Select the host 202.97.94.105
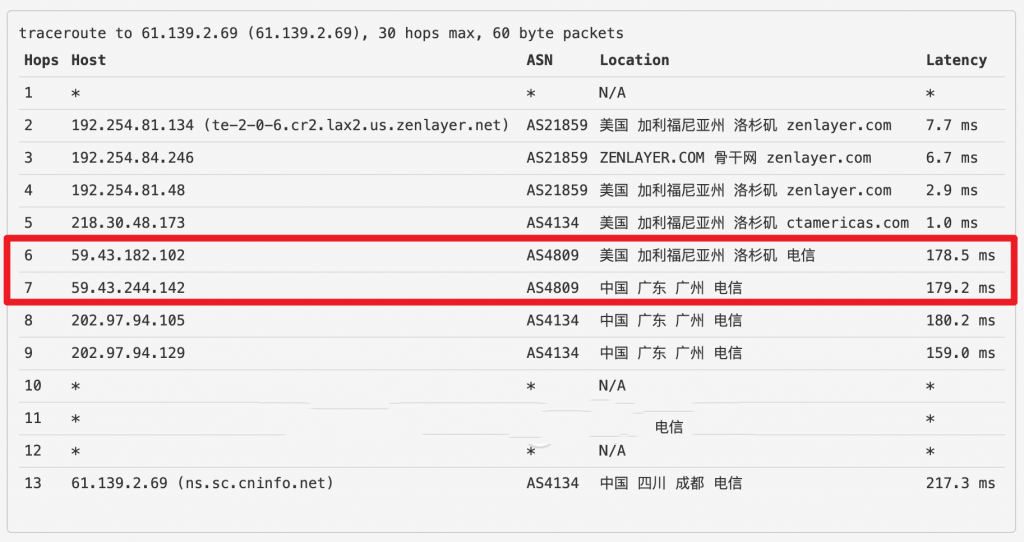 pos(128,321)
